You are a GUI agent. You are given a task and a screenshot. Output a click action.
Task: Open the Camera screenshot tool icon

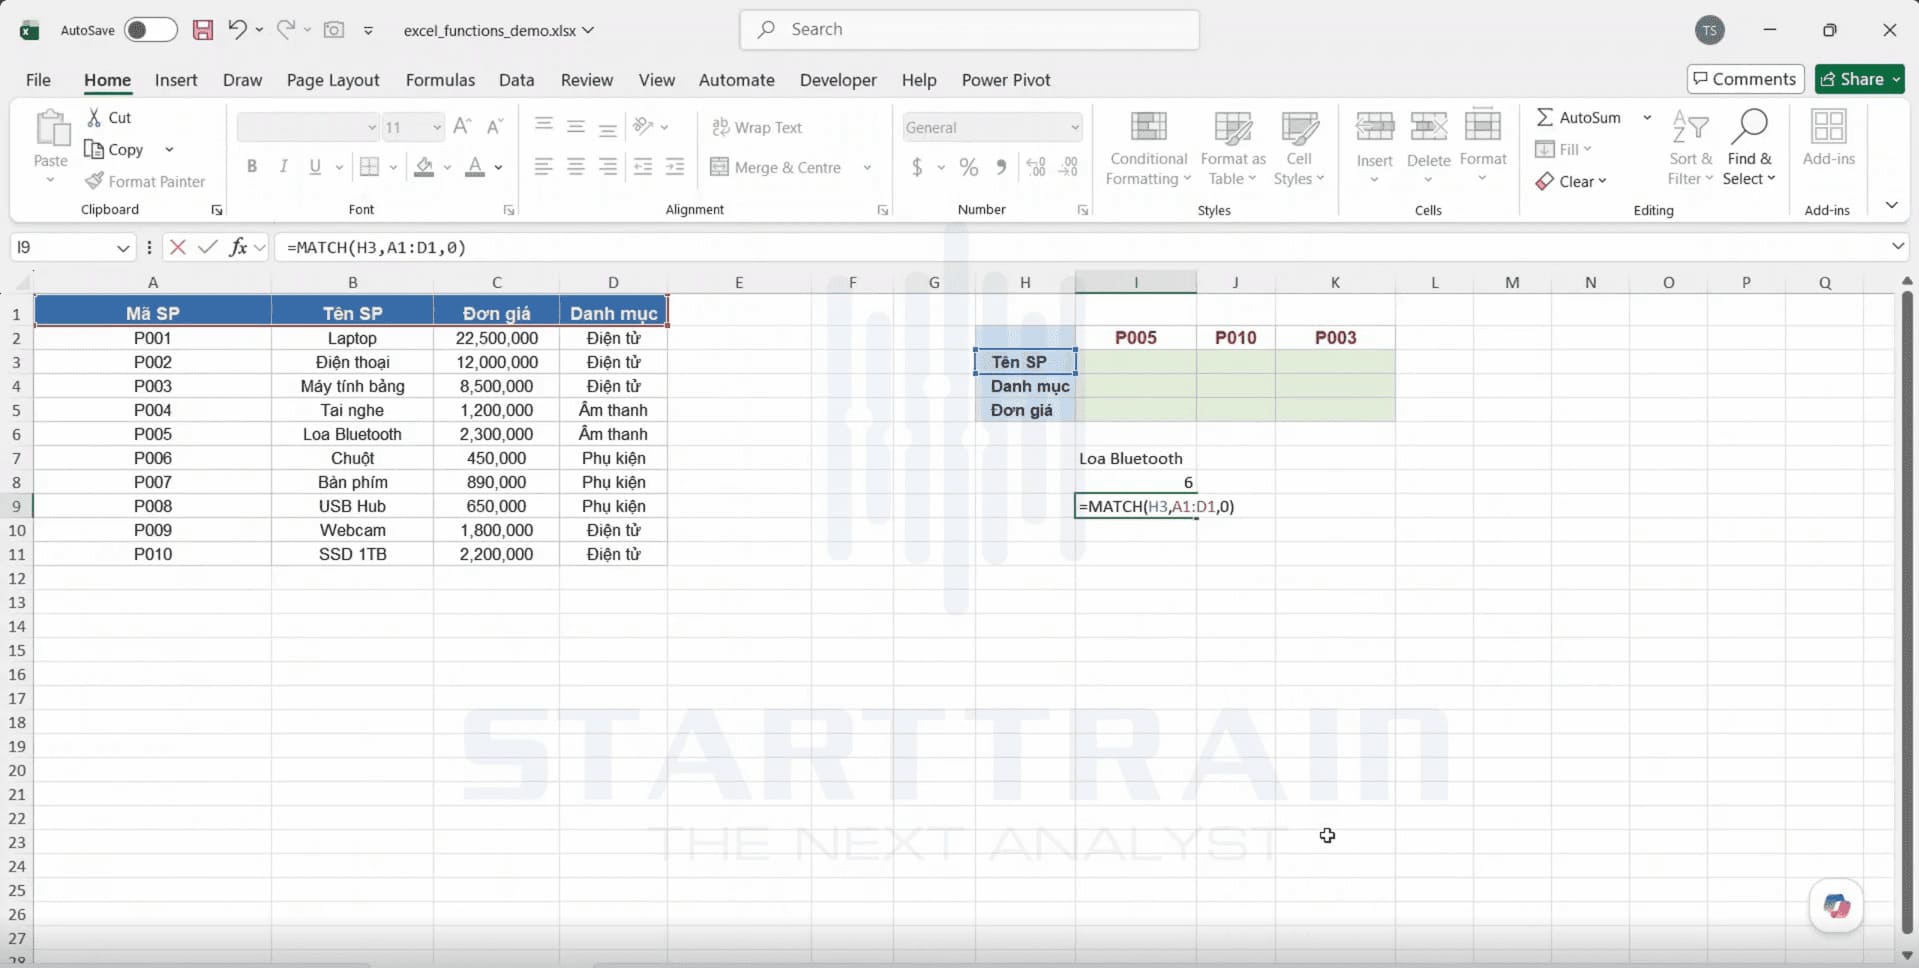click(334, 30)
